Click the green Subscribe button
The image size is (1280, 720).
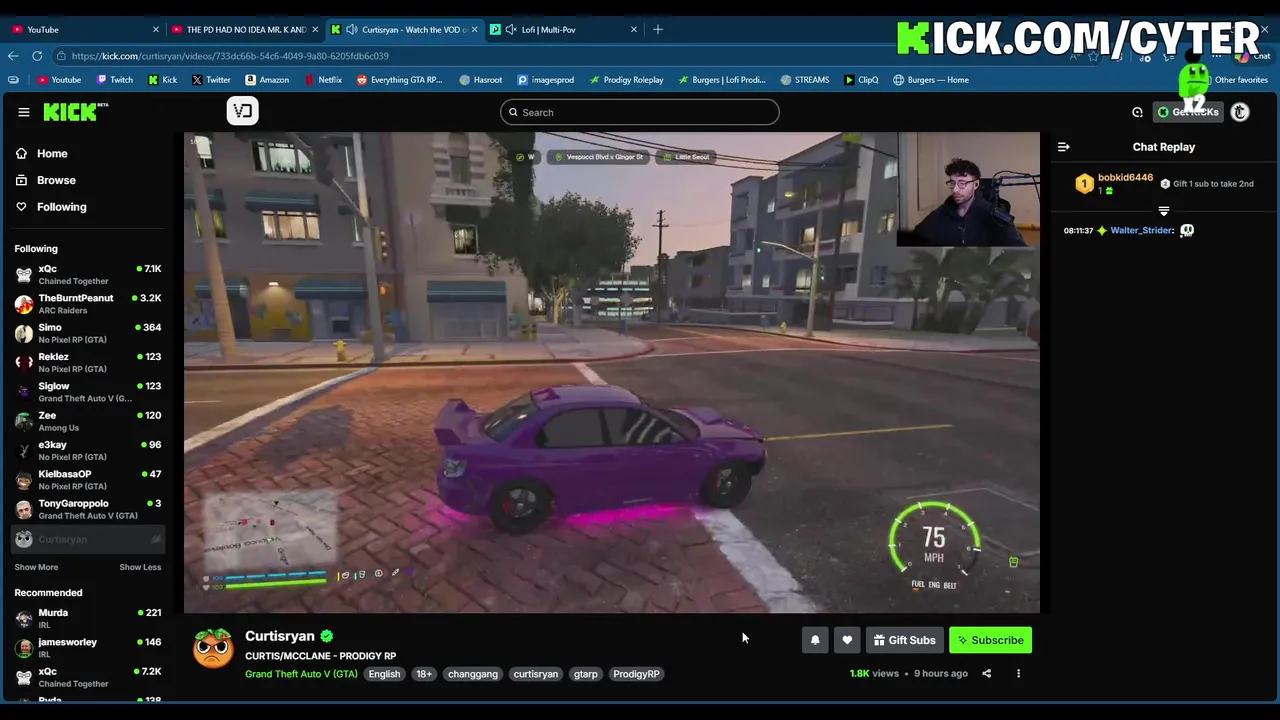(x=990, y=640)
